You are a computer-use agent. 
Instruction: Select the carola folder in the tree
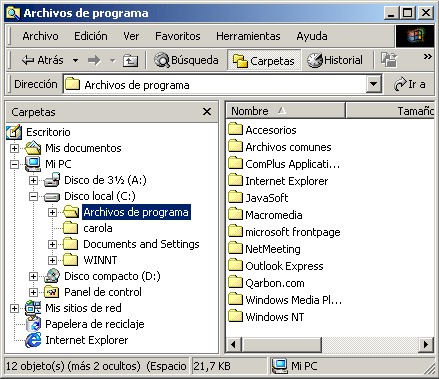click(87, 228)
